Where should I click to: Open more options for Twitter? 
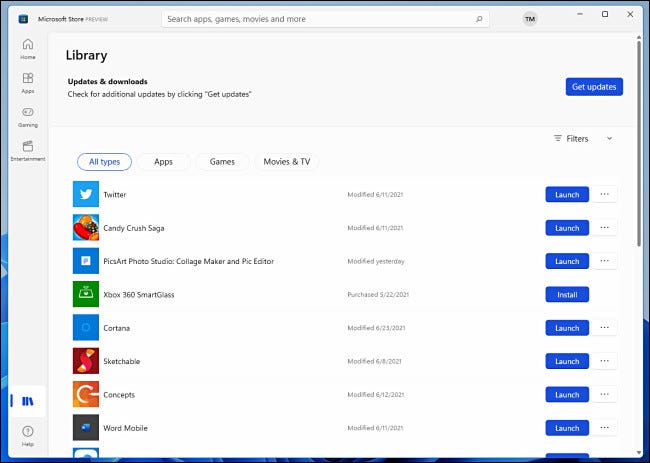[604, 195]
